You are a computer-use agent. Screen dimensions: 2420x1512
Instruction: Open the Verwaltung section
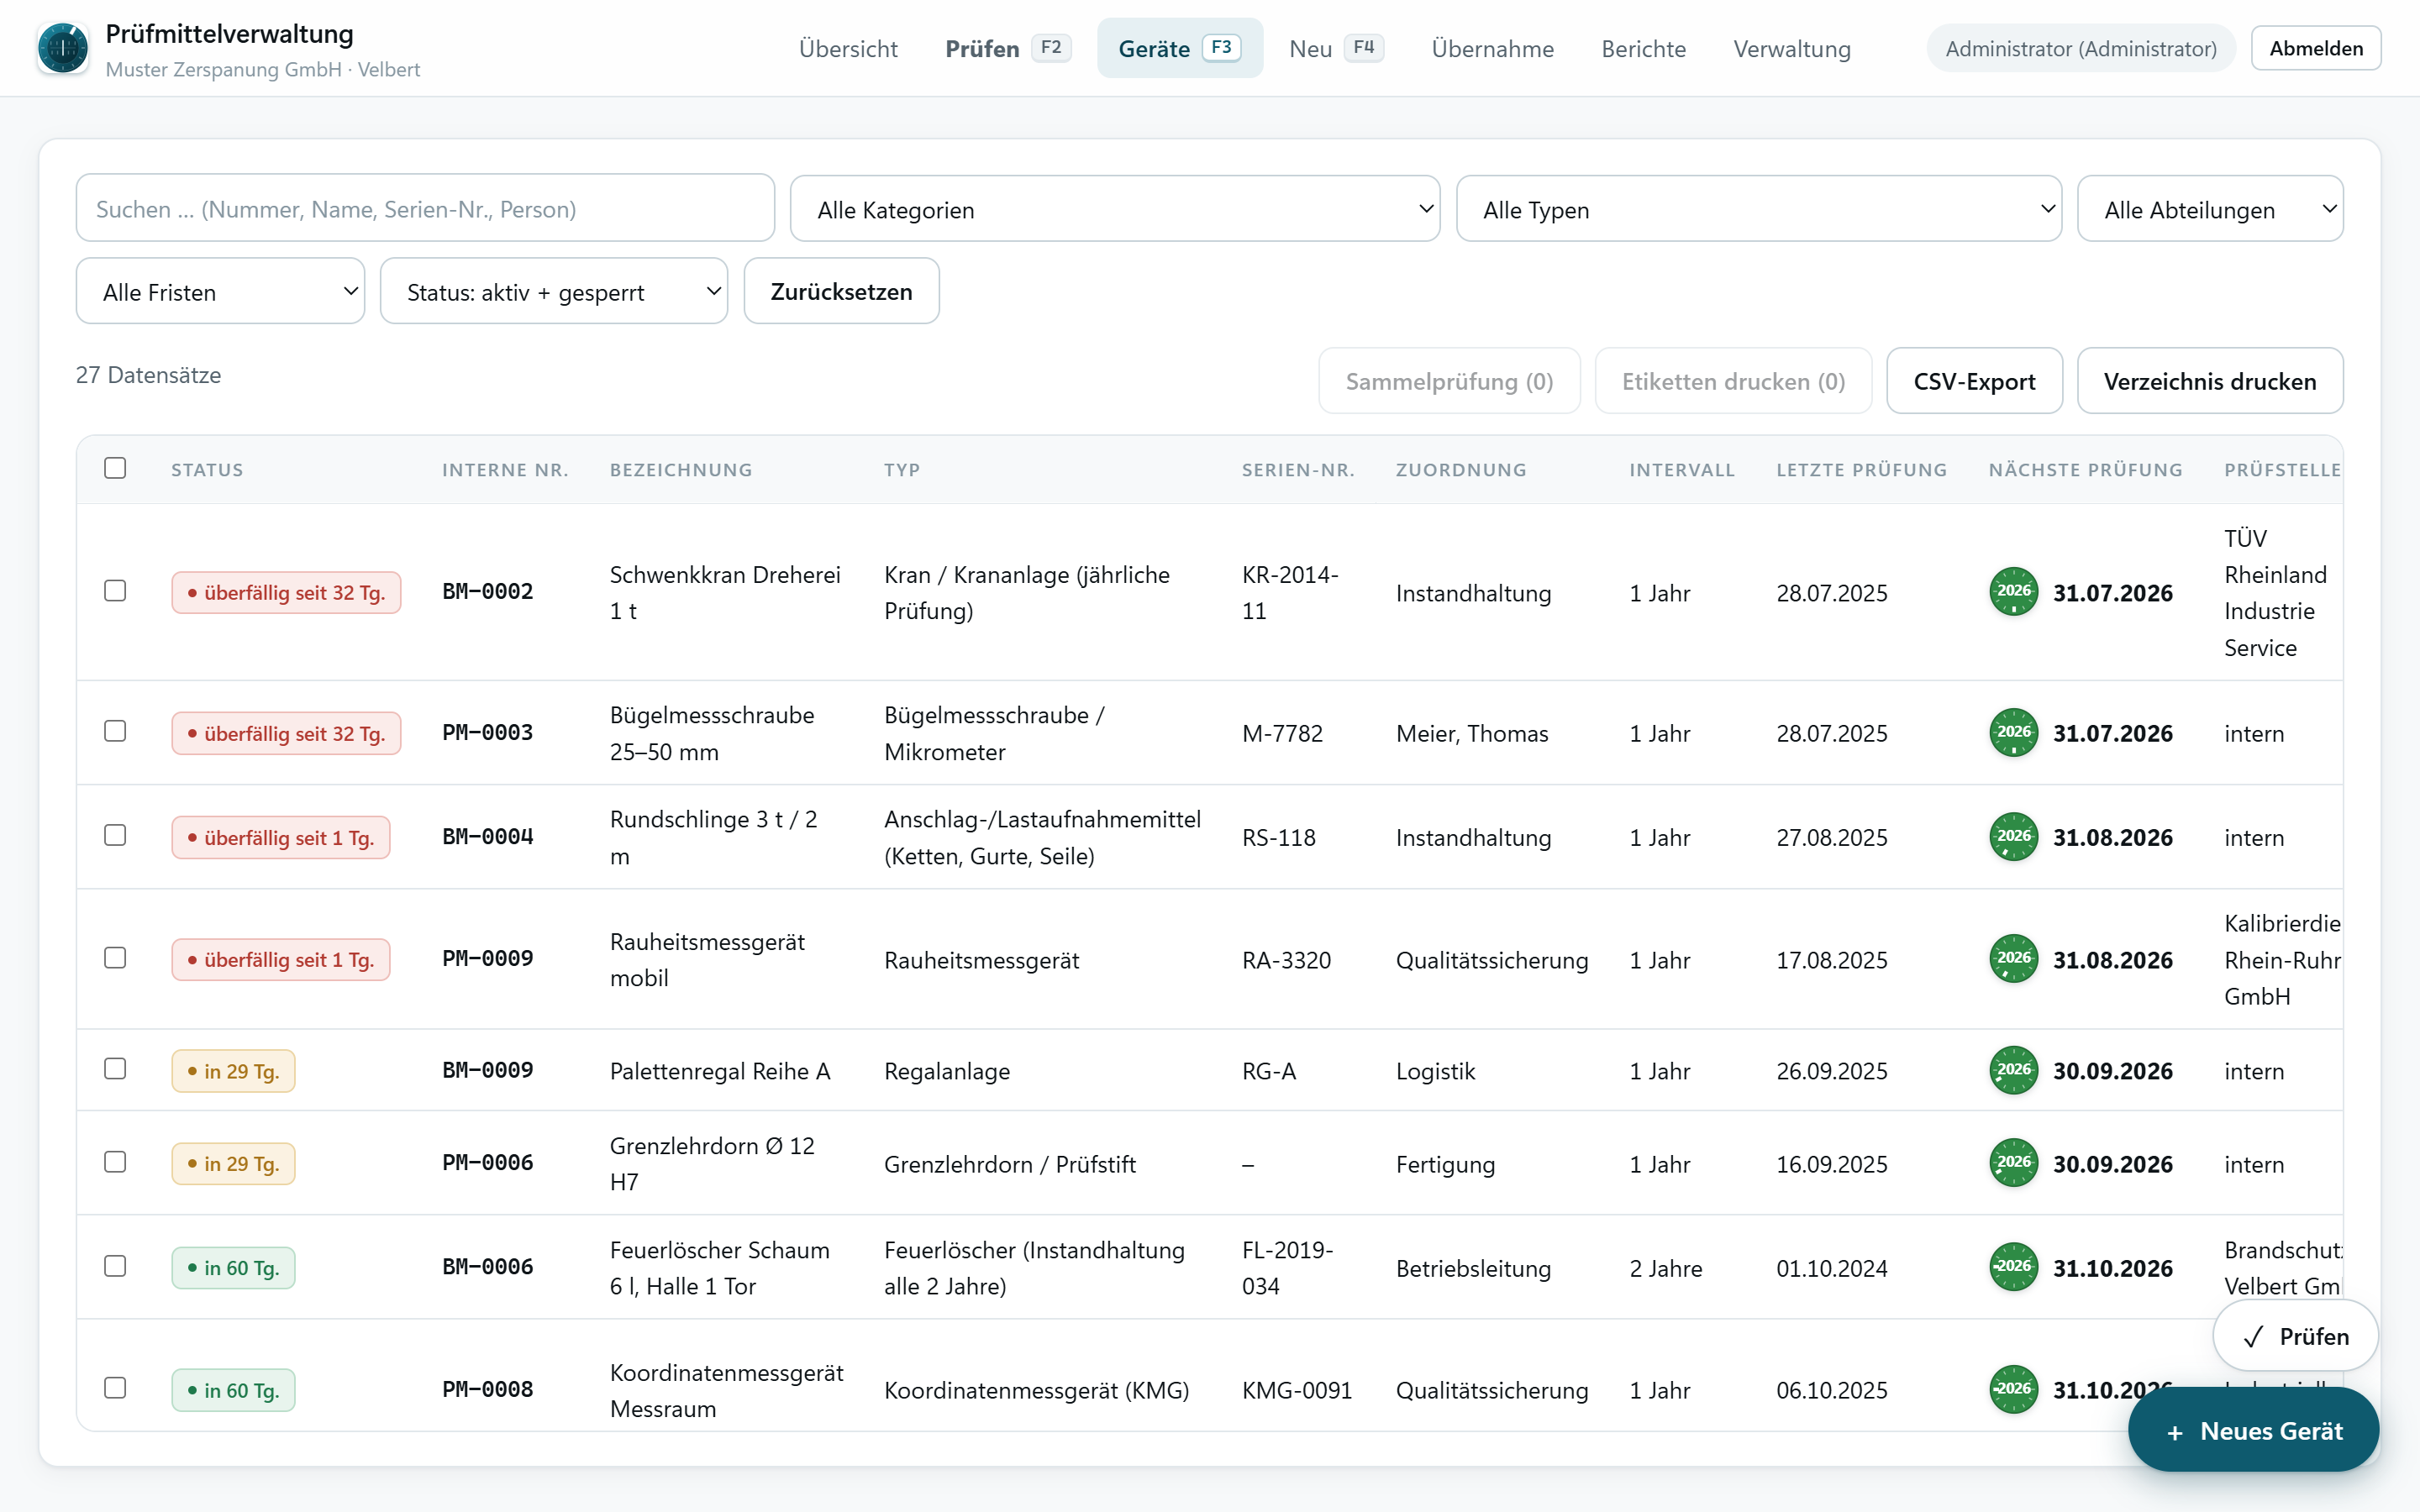(1792, 48)
